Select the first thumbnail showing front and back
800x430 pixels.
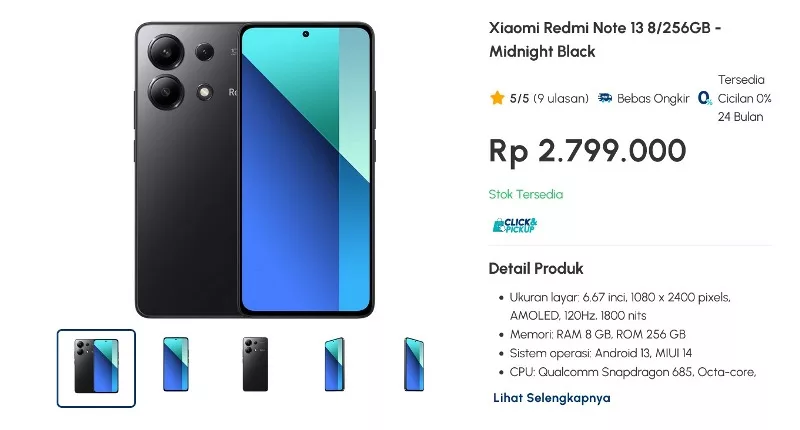tap(96, 368)
